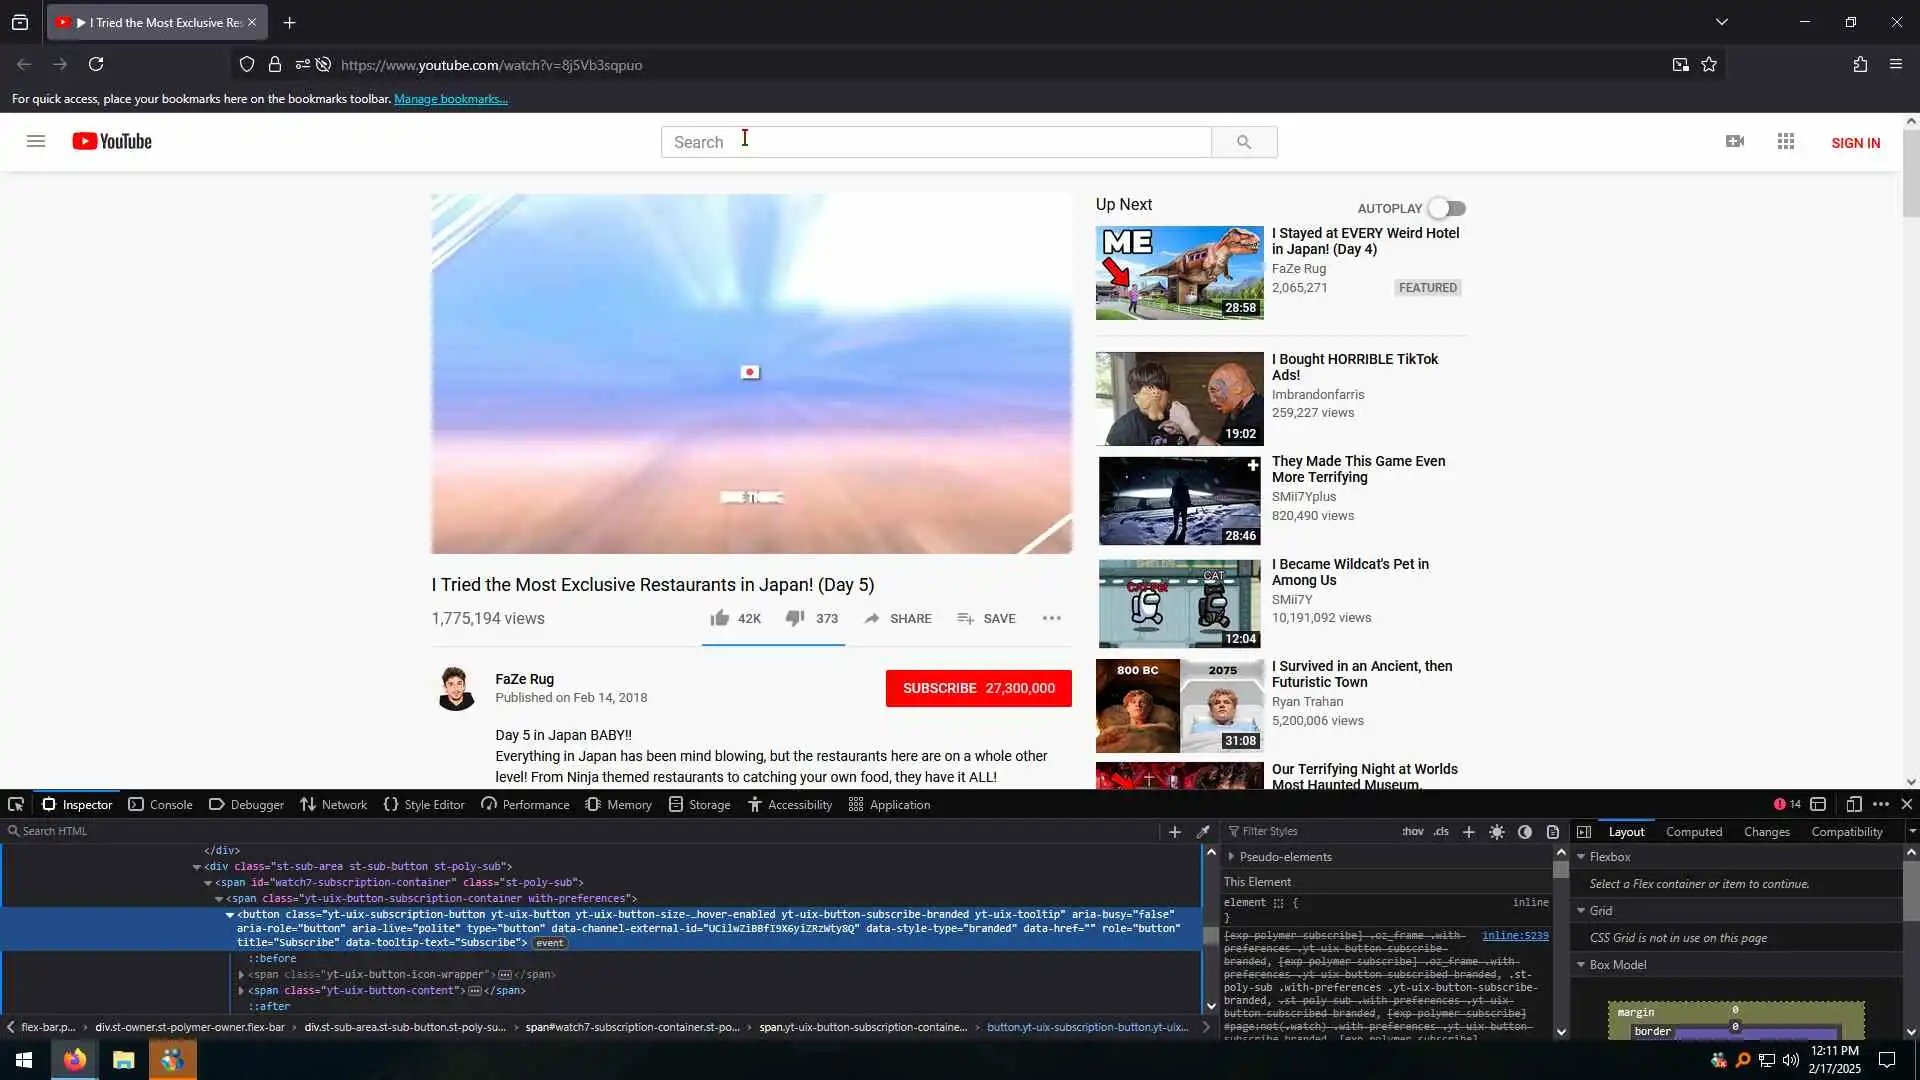1920x1080 pixels.
Task: Toggle the Autoplay switch
Action: coord(1447,209)
